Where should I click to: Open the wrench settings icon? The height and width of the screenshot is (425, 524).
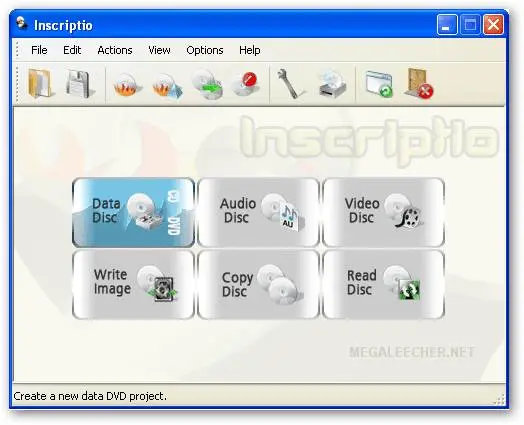pos(290,84)
